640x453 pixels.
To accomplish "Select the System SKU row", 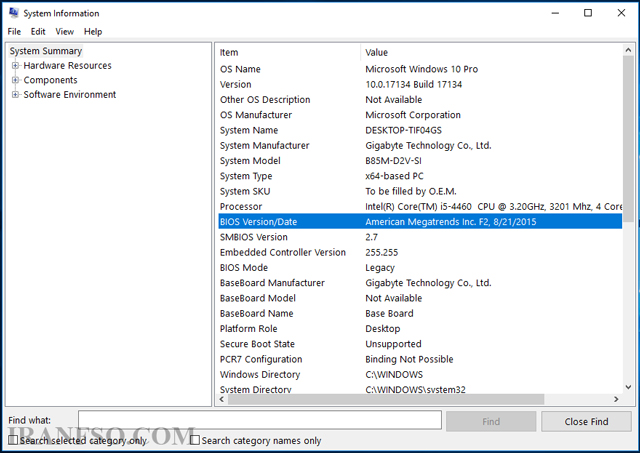I will click(x=420, y=191).
